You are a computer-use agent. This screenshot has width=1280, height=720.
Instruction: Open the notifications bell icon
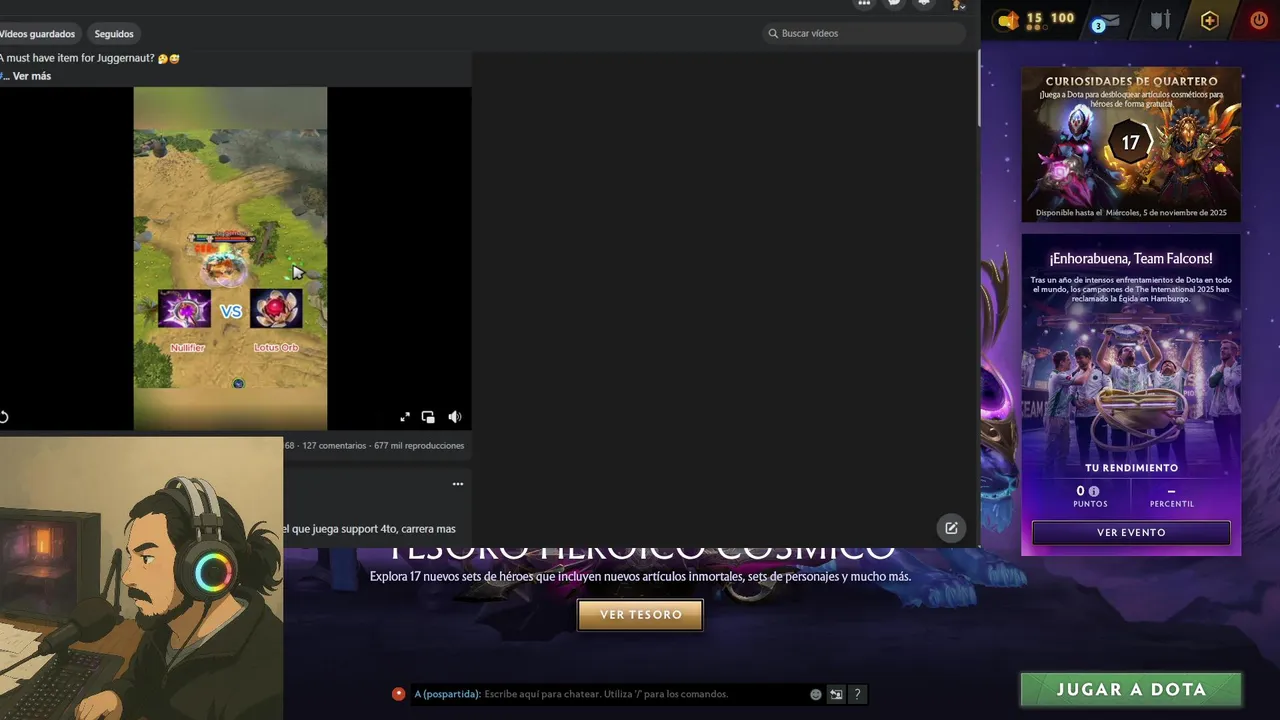[x=925, y=4]
